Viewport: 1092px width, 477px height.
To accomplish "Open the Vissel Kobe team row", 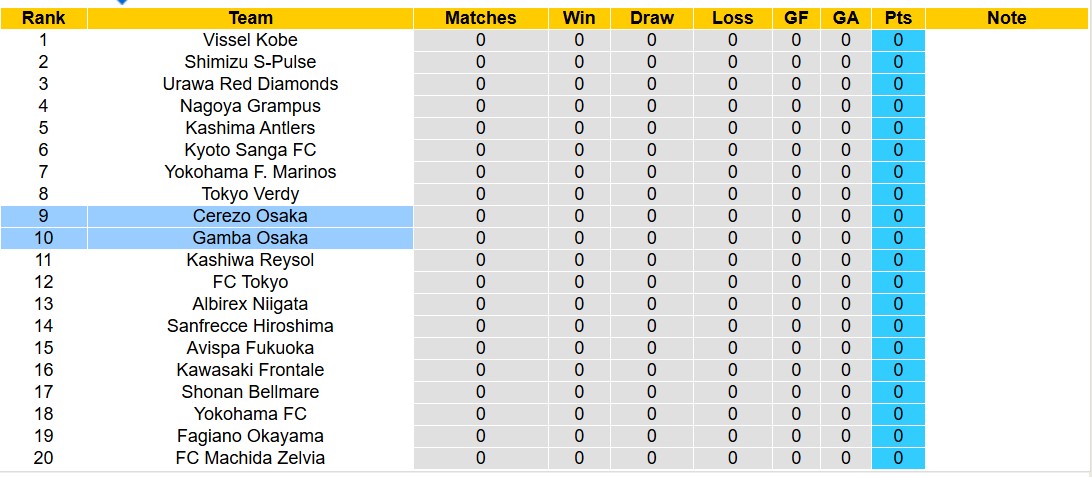I will tap(250, 40).
